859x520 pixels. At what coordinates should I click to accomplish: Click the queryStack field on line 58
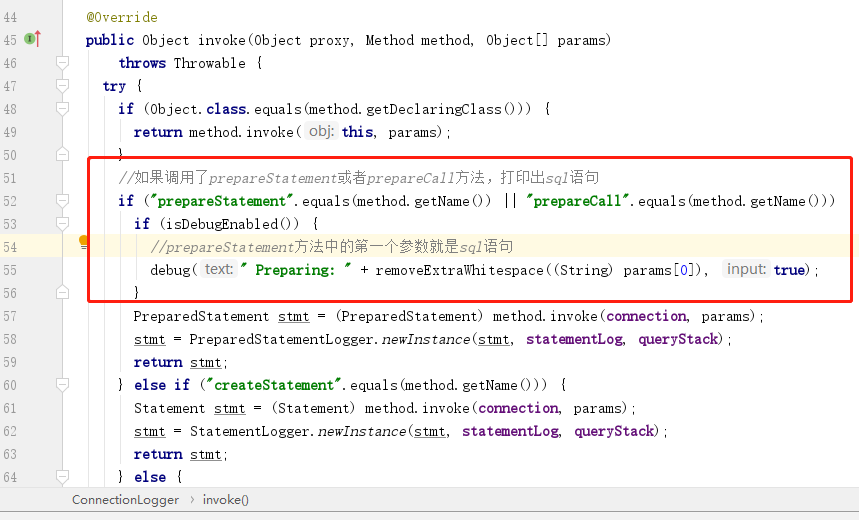[x=678, y=339]
